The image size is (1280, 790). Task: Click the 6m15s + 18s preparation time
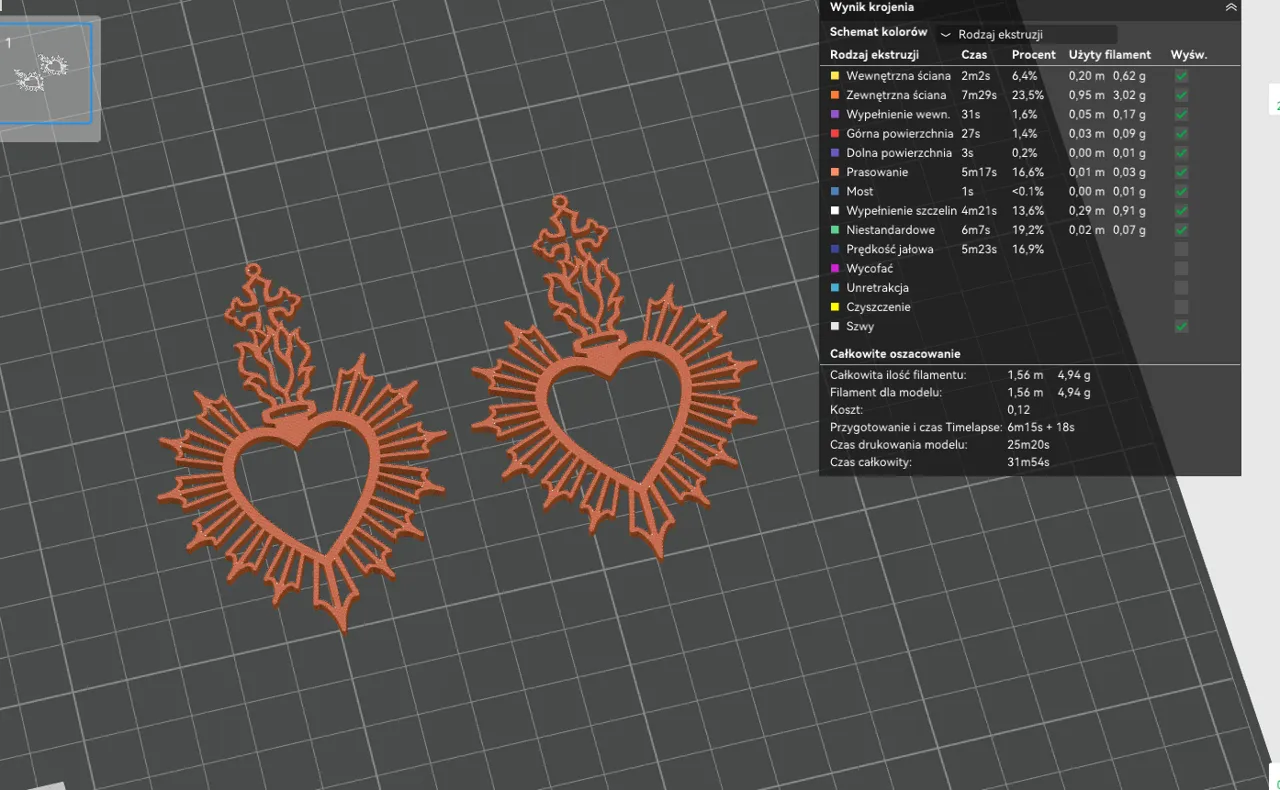[x=1041, y=427]
